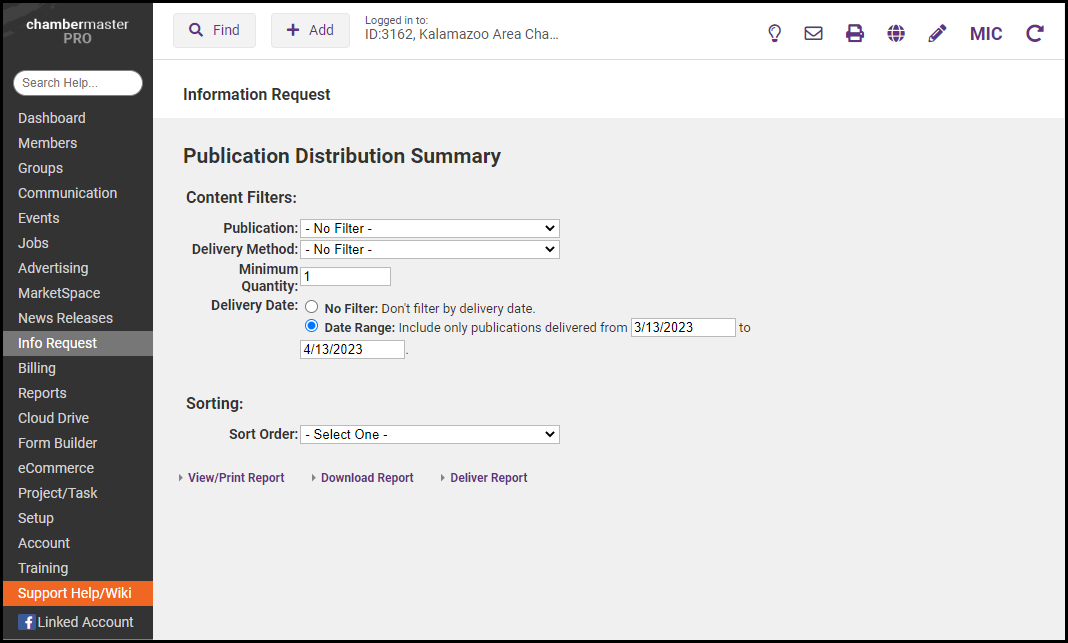Image resolution: width=1068 pixels, height=643 pixels.
Task: Open the envelope mail icon
Action: coord(814,33)
